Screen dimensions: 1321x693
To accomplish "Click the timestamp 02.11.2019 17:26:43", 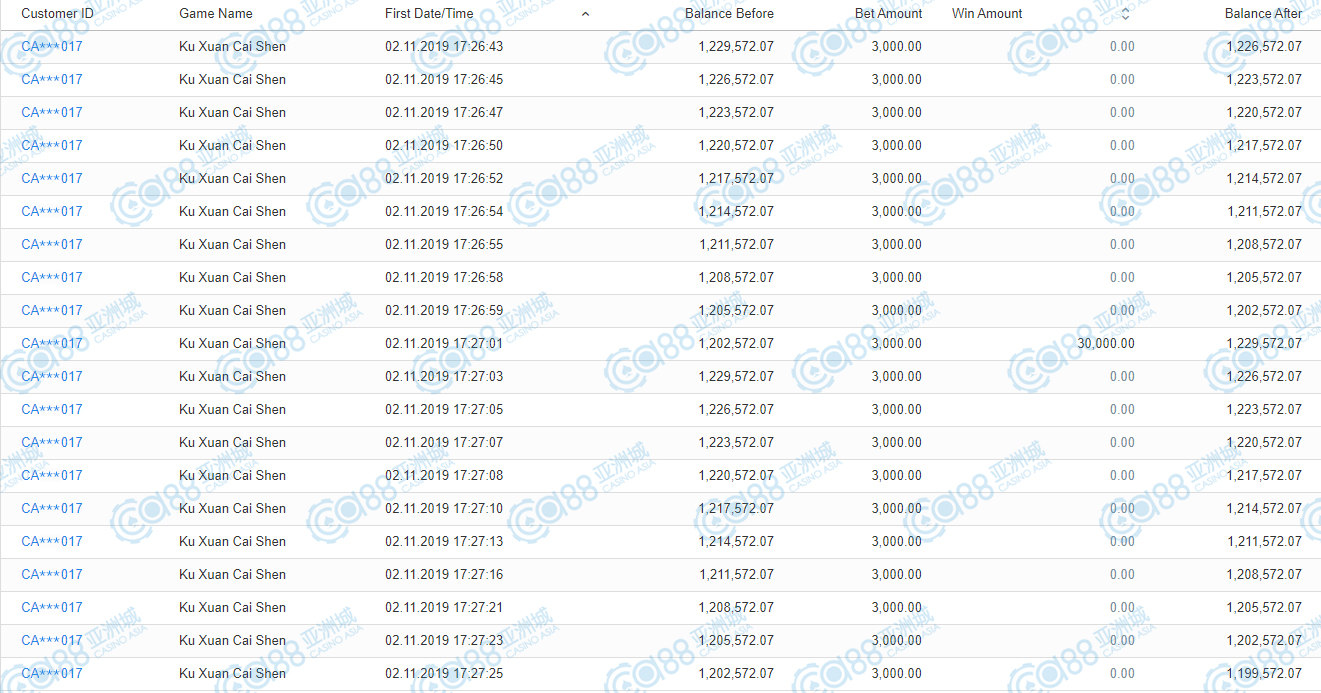I will pyautogui.click(x=444, y=46).
